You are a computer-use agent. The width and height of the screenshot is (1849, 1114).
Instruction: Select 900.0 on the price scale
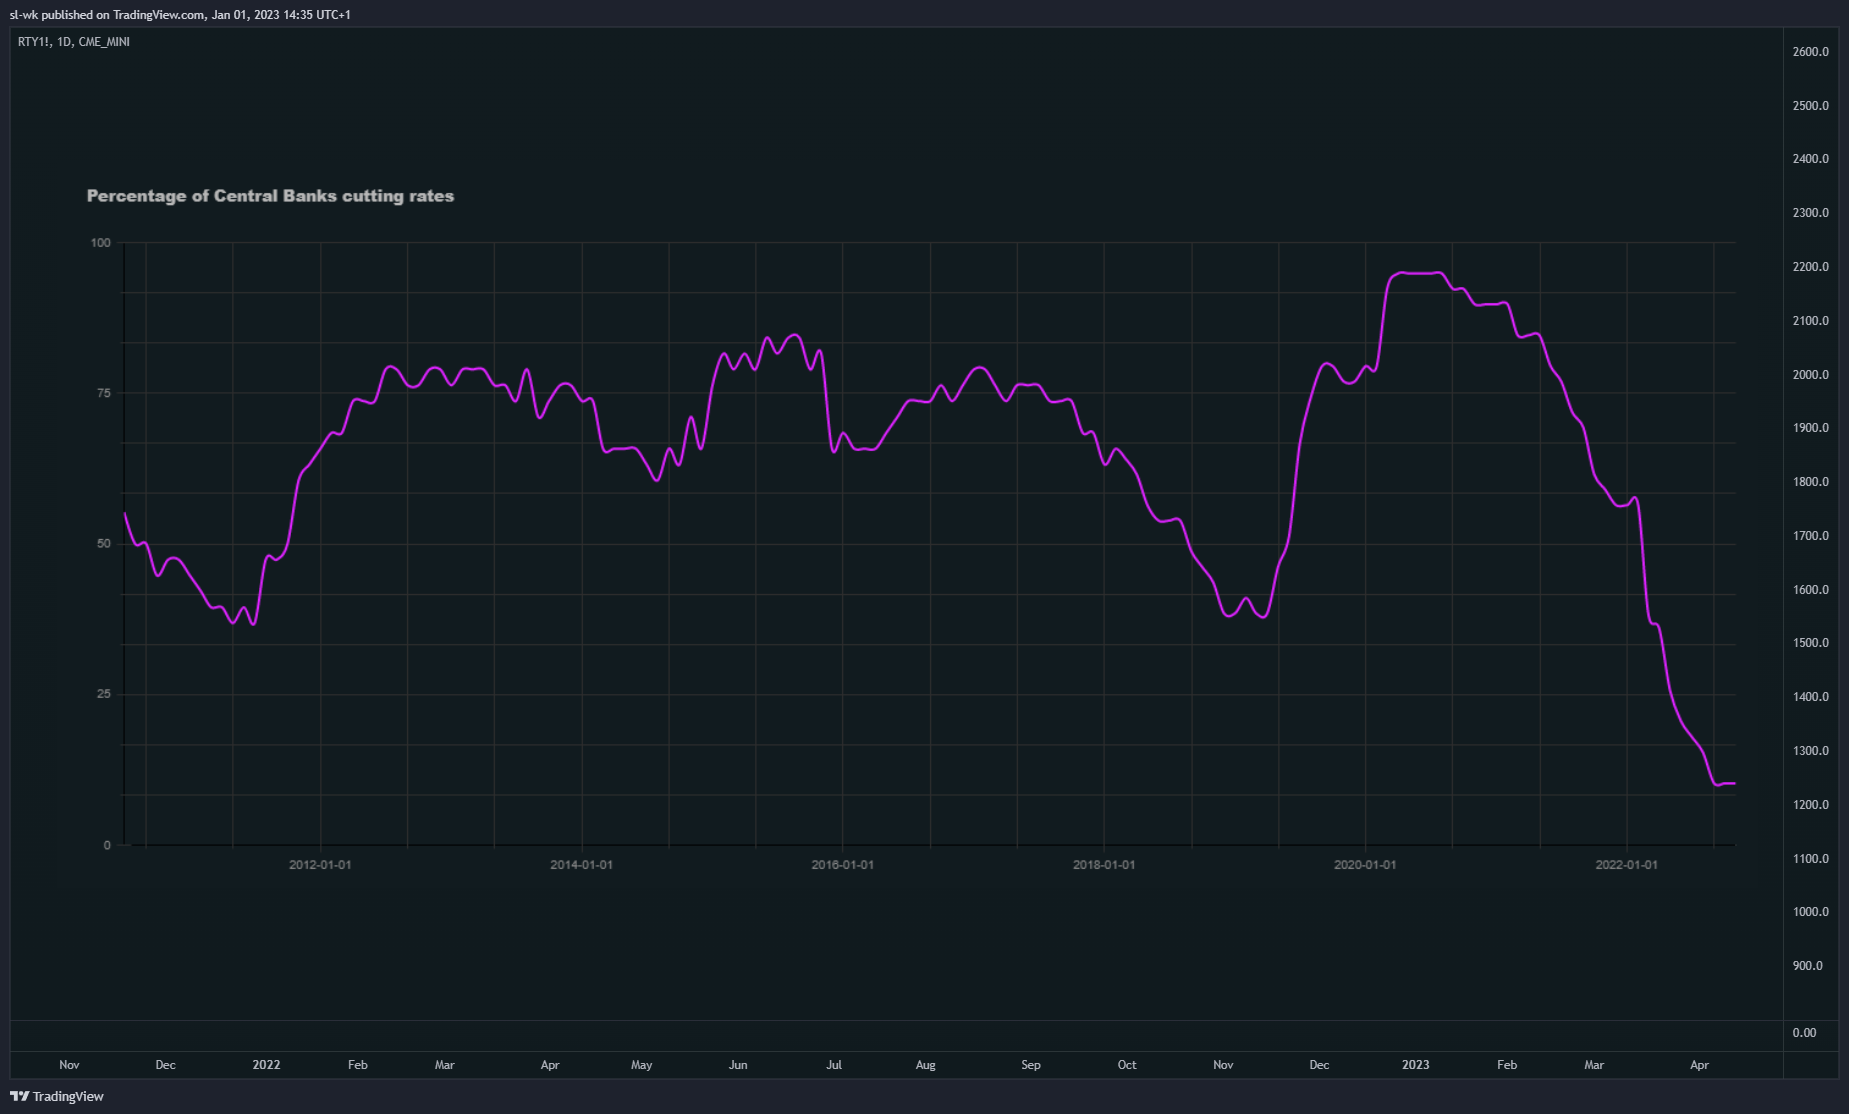point(1807,966)
